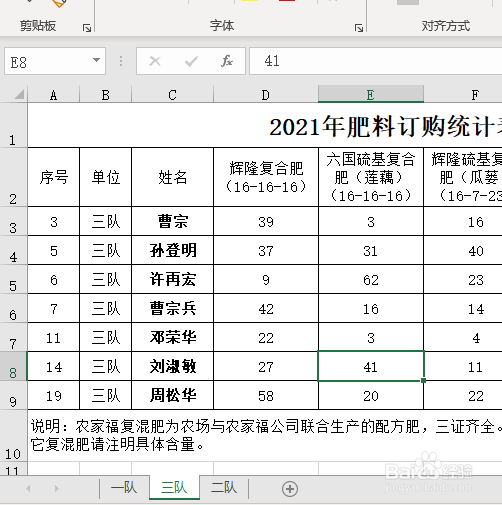Click the note cell starting with 说明

(x=265, y=436)
